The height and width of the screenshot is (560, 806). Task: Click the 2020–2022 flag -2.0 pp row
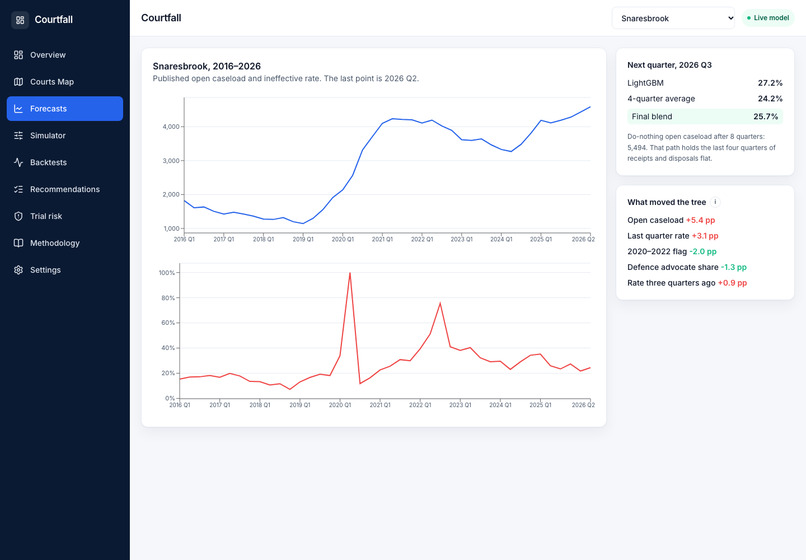(x=672, y=251)
